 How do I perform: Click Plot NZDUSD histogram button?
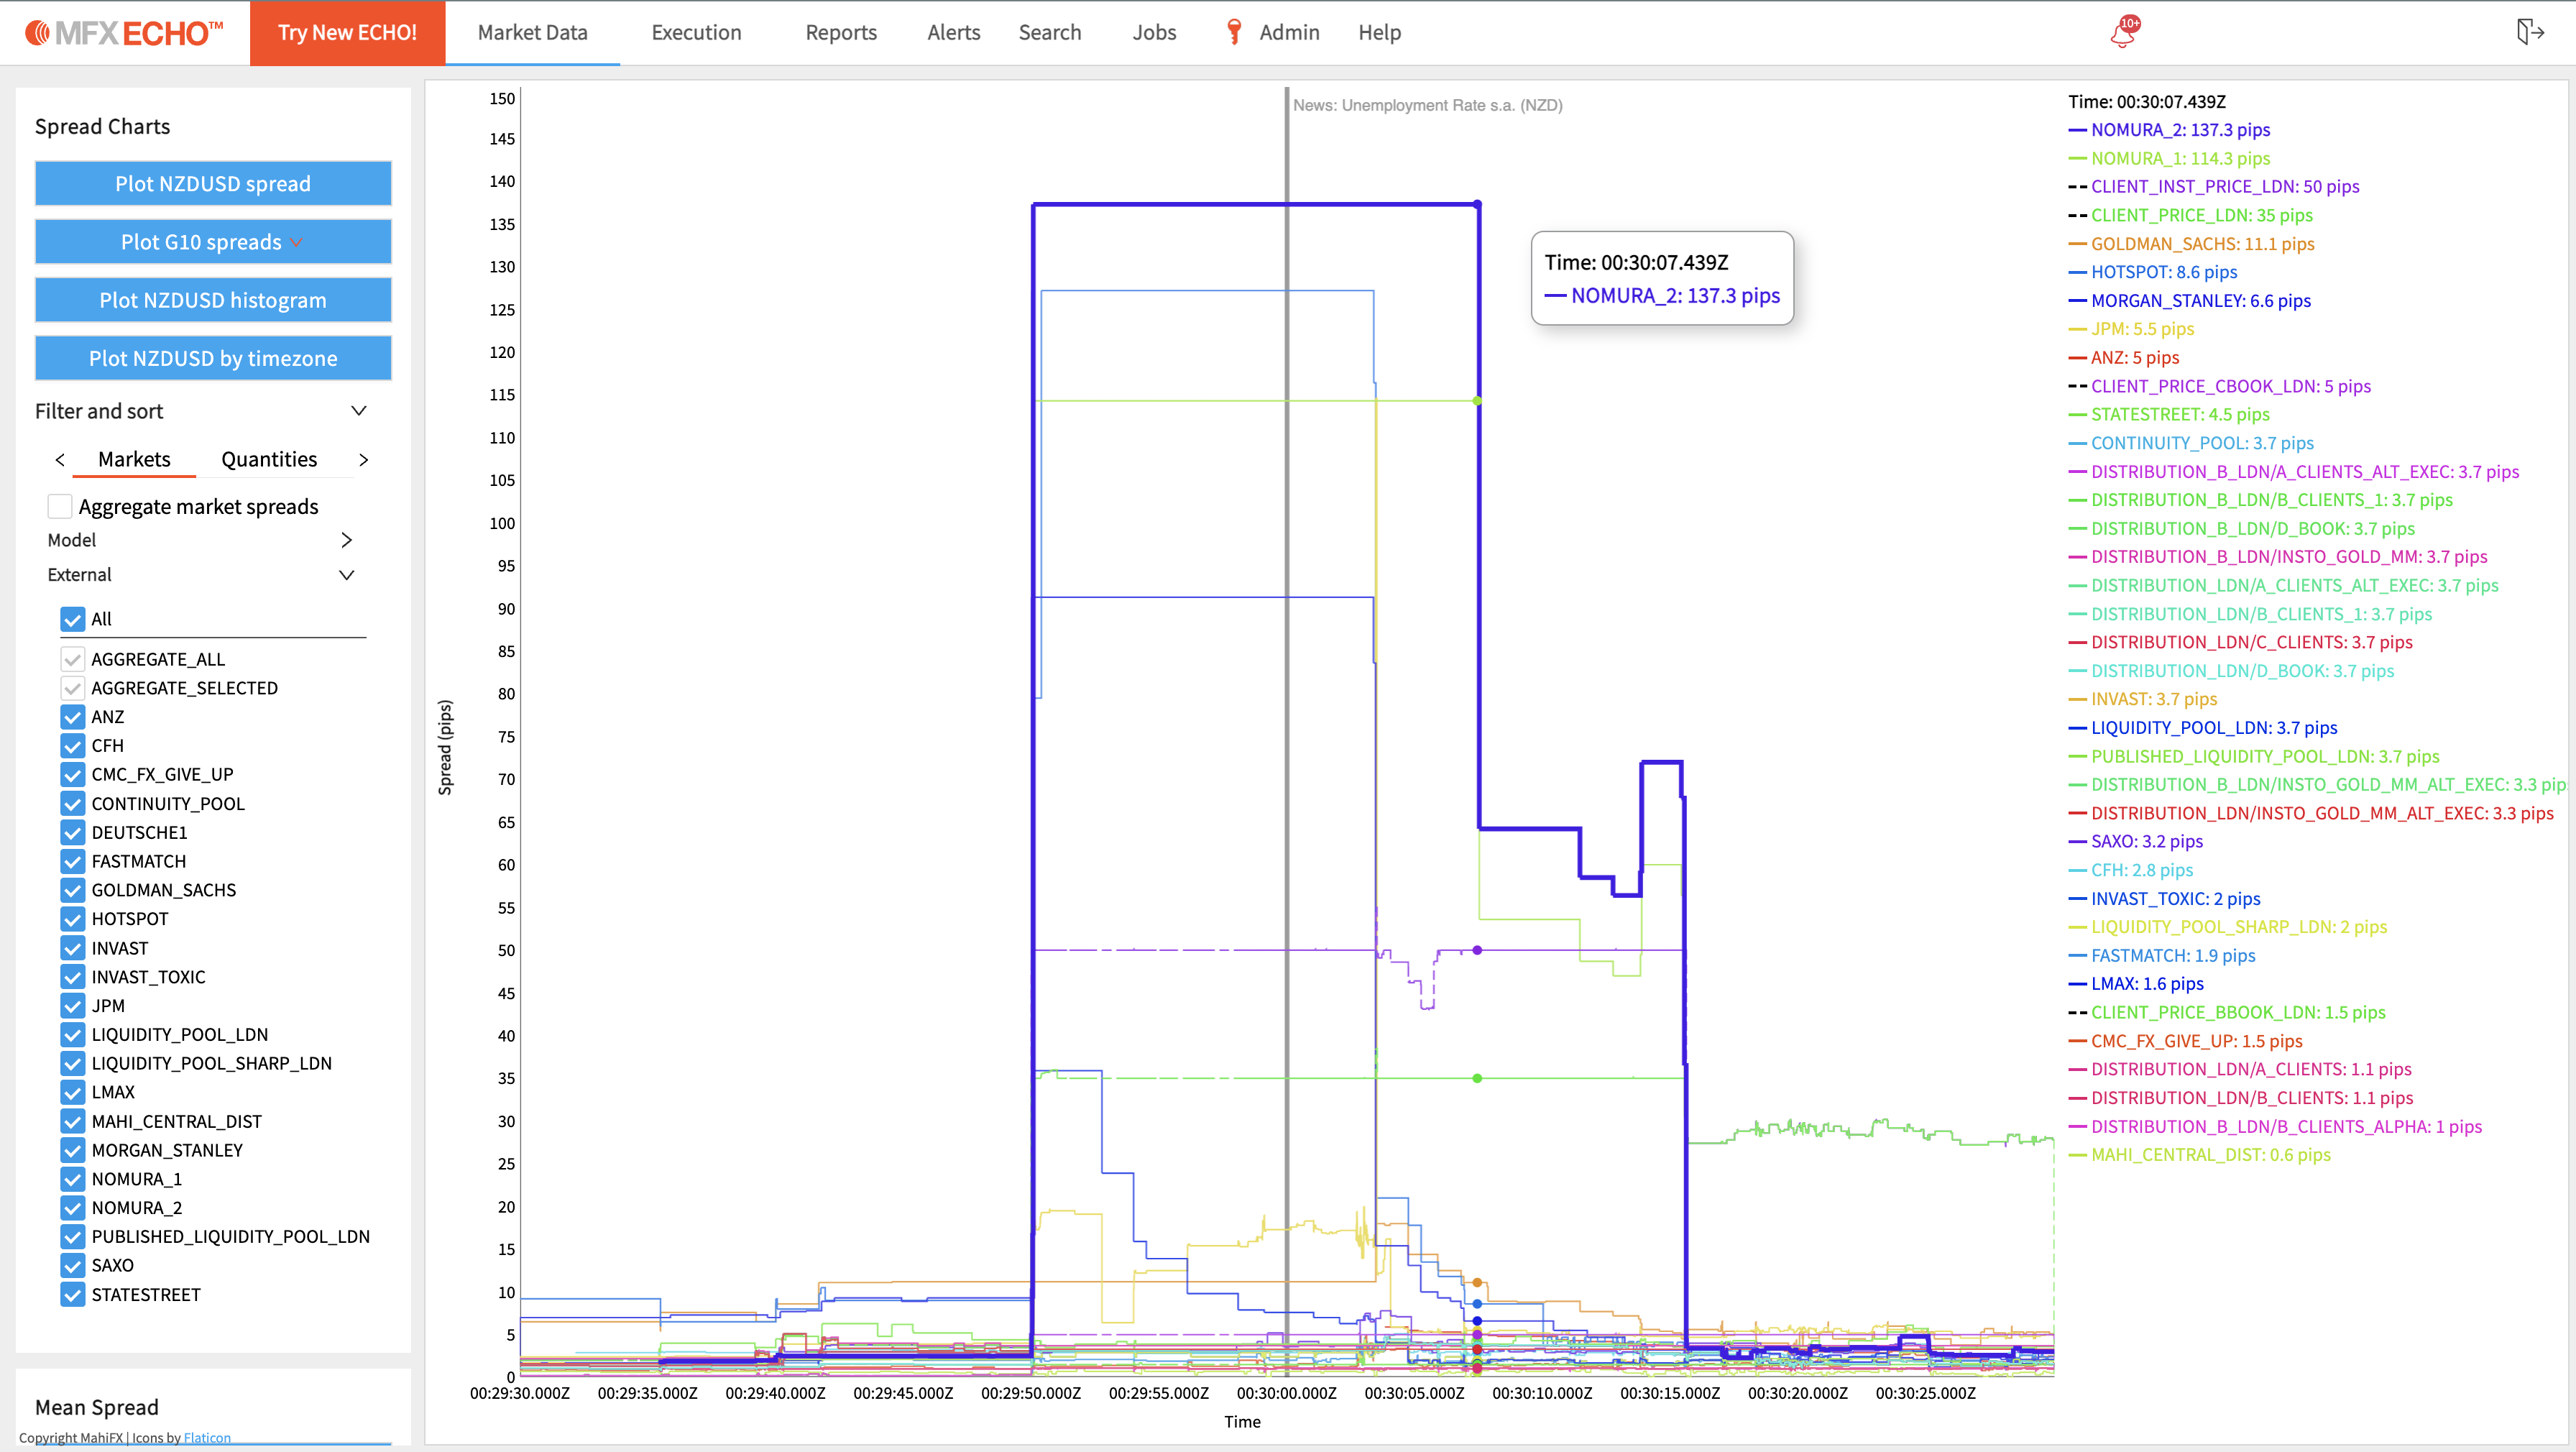(x=213, y=300)
